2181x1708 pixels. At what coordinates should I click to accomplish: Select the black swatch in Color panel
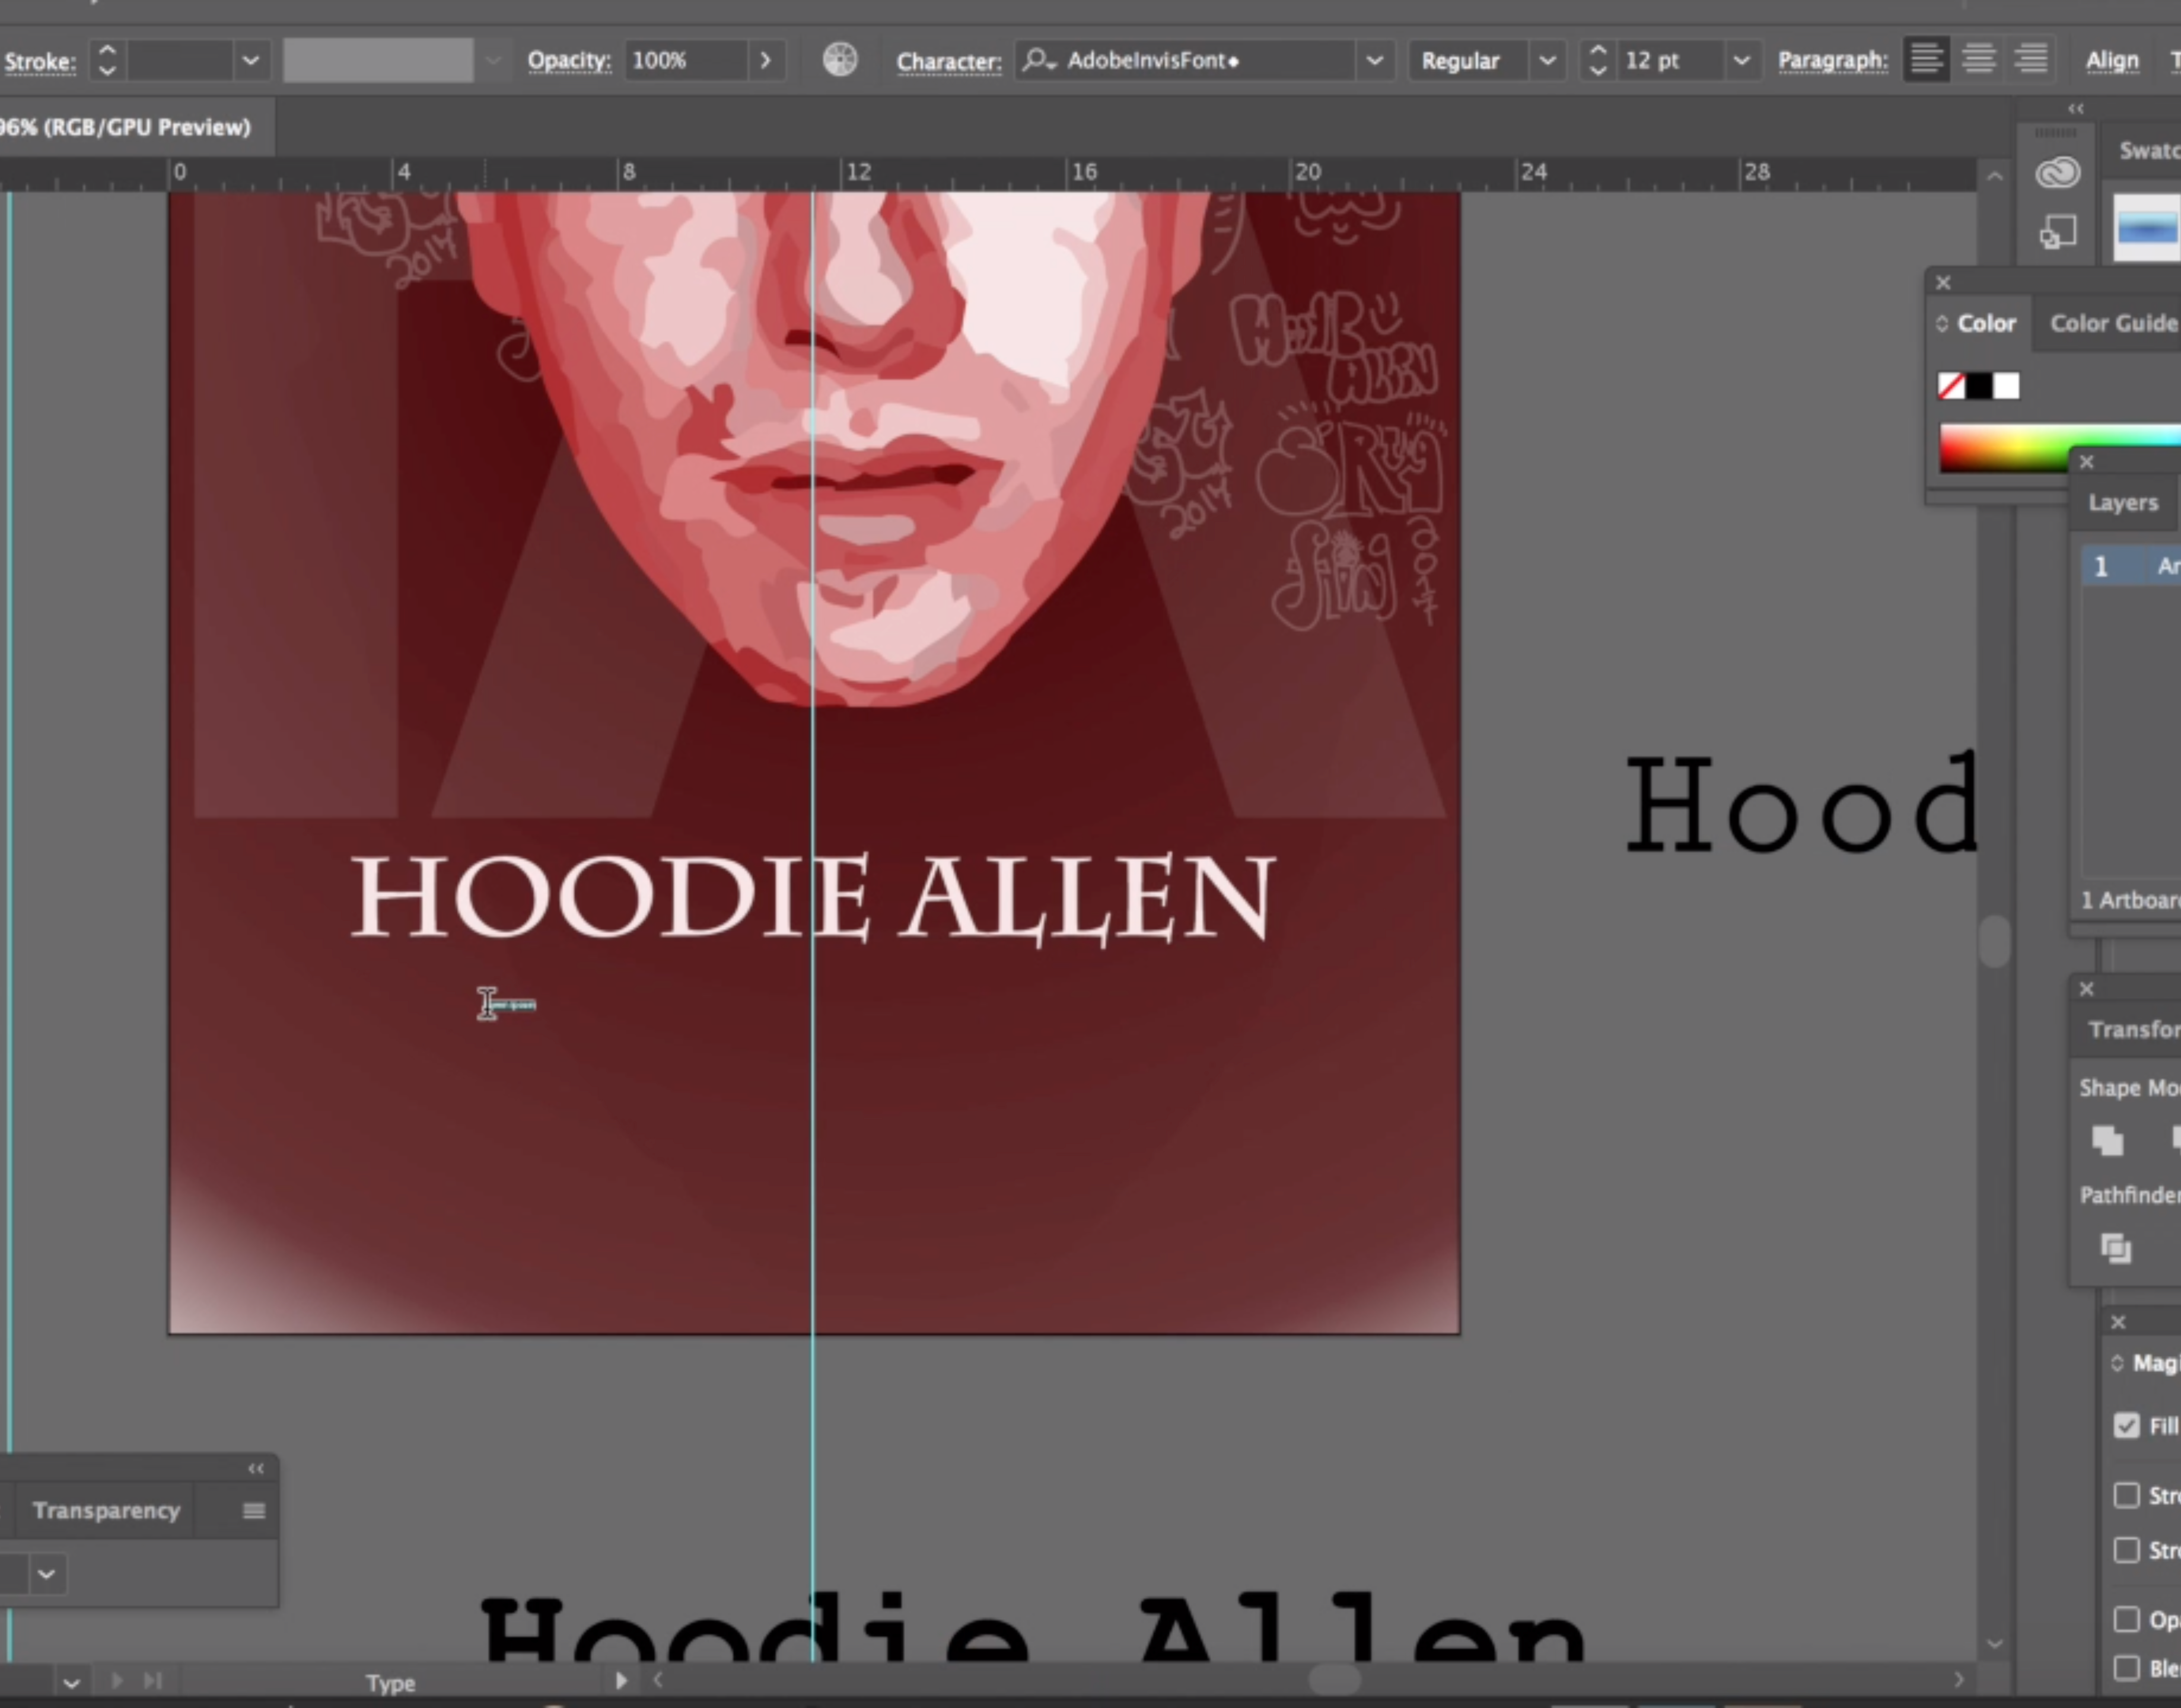(1979, 386)
